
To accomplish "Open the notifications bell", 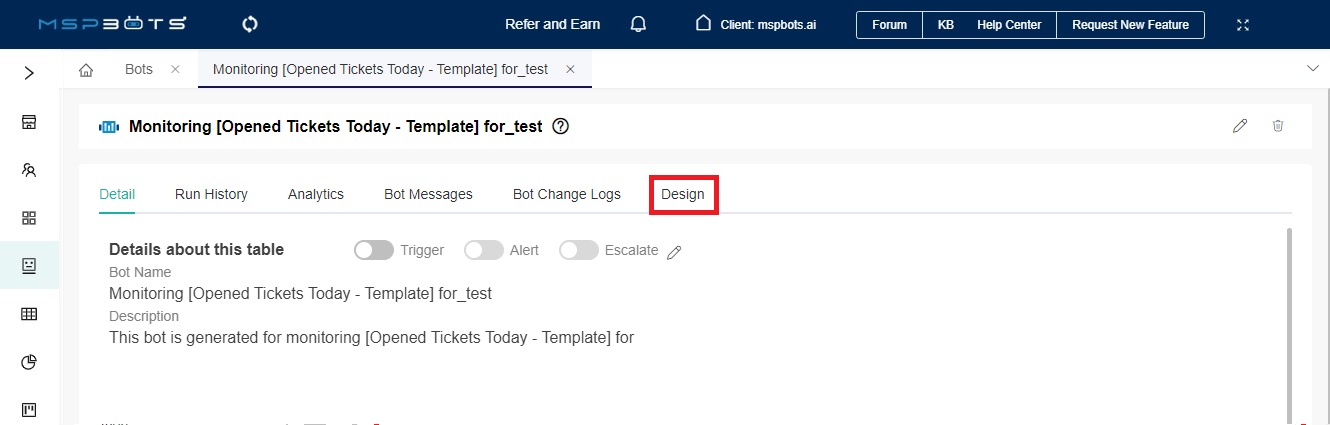I will click(x=638, y=24).
